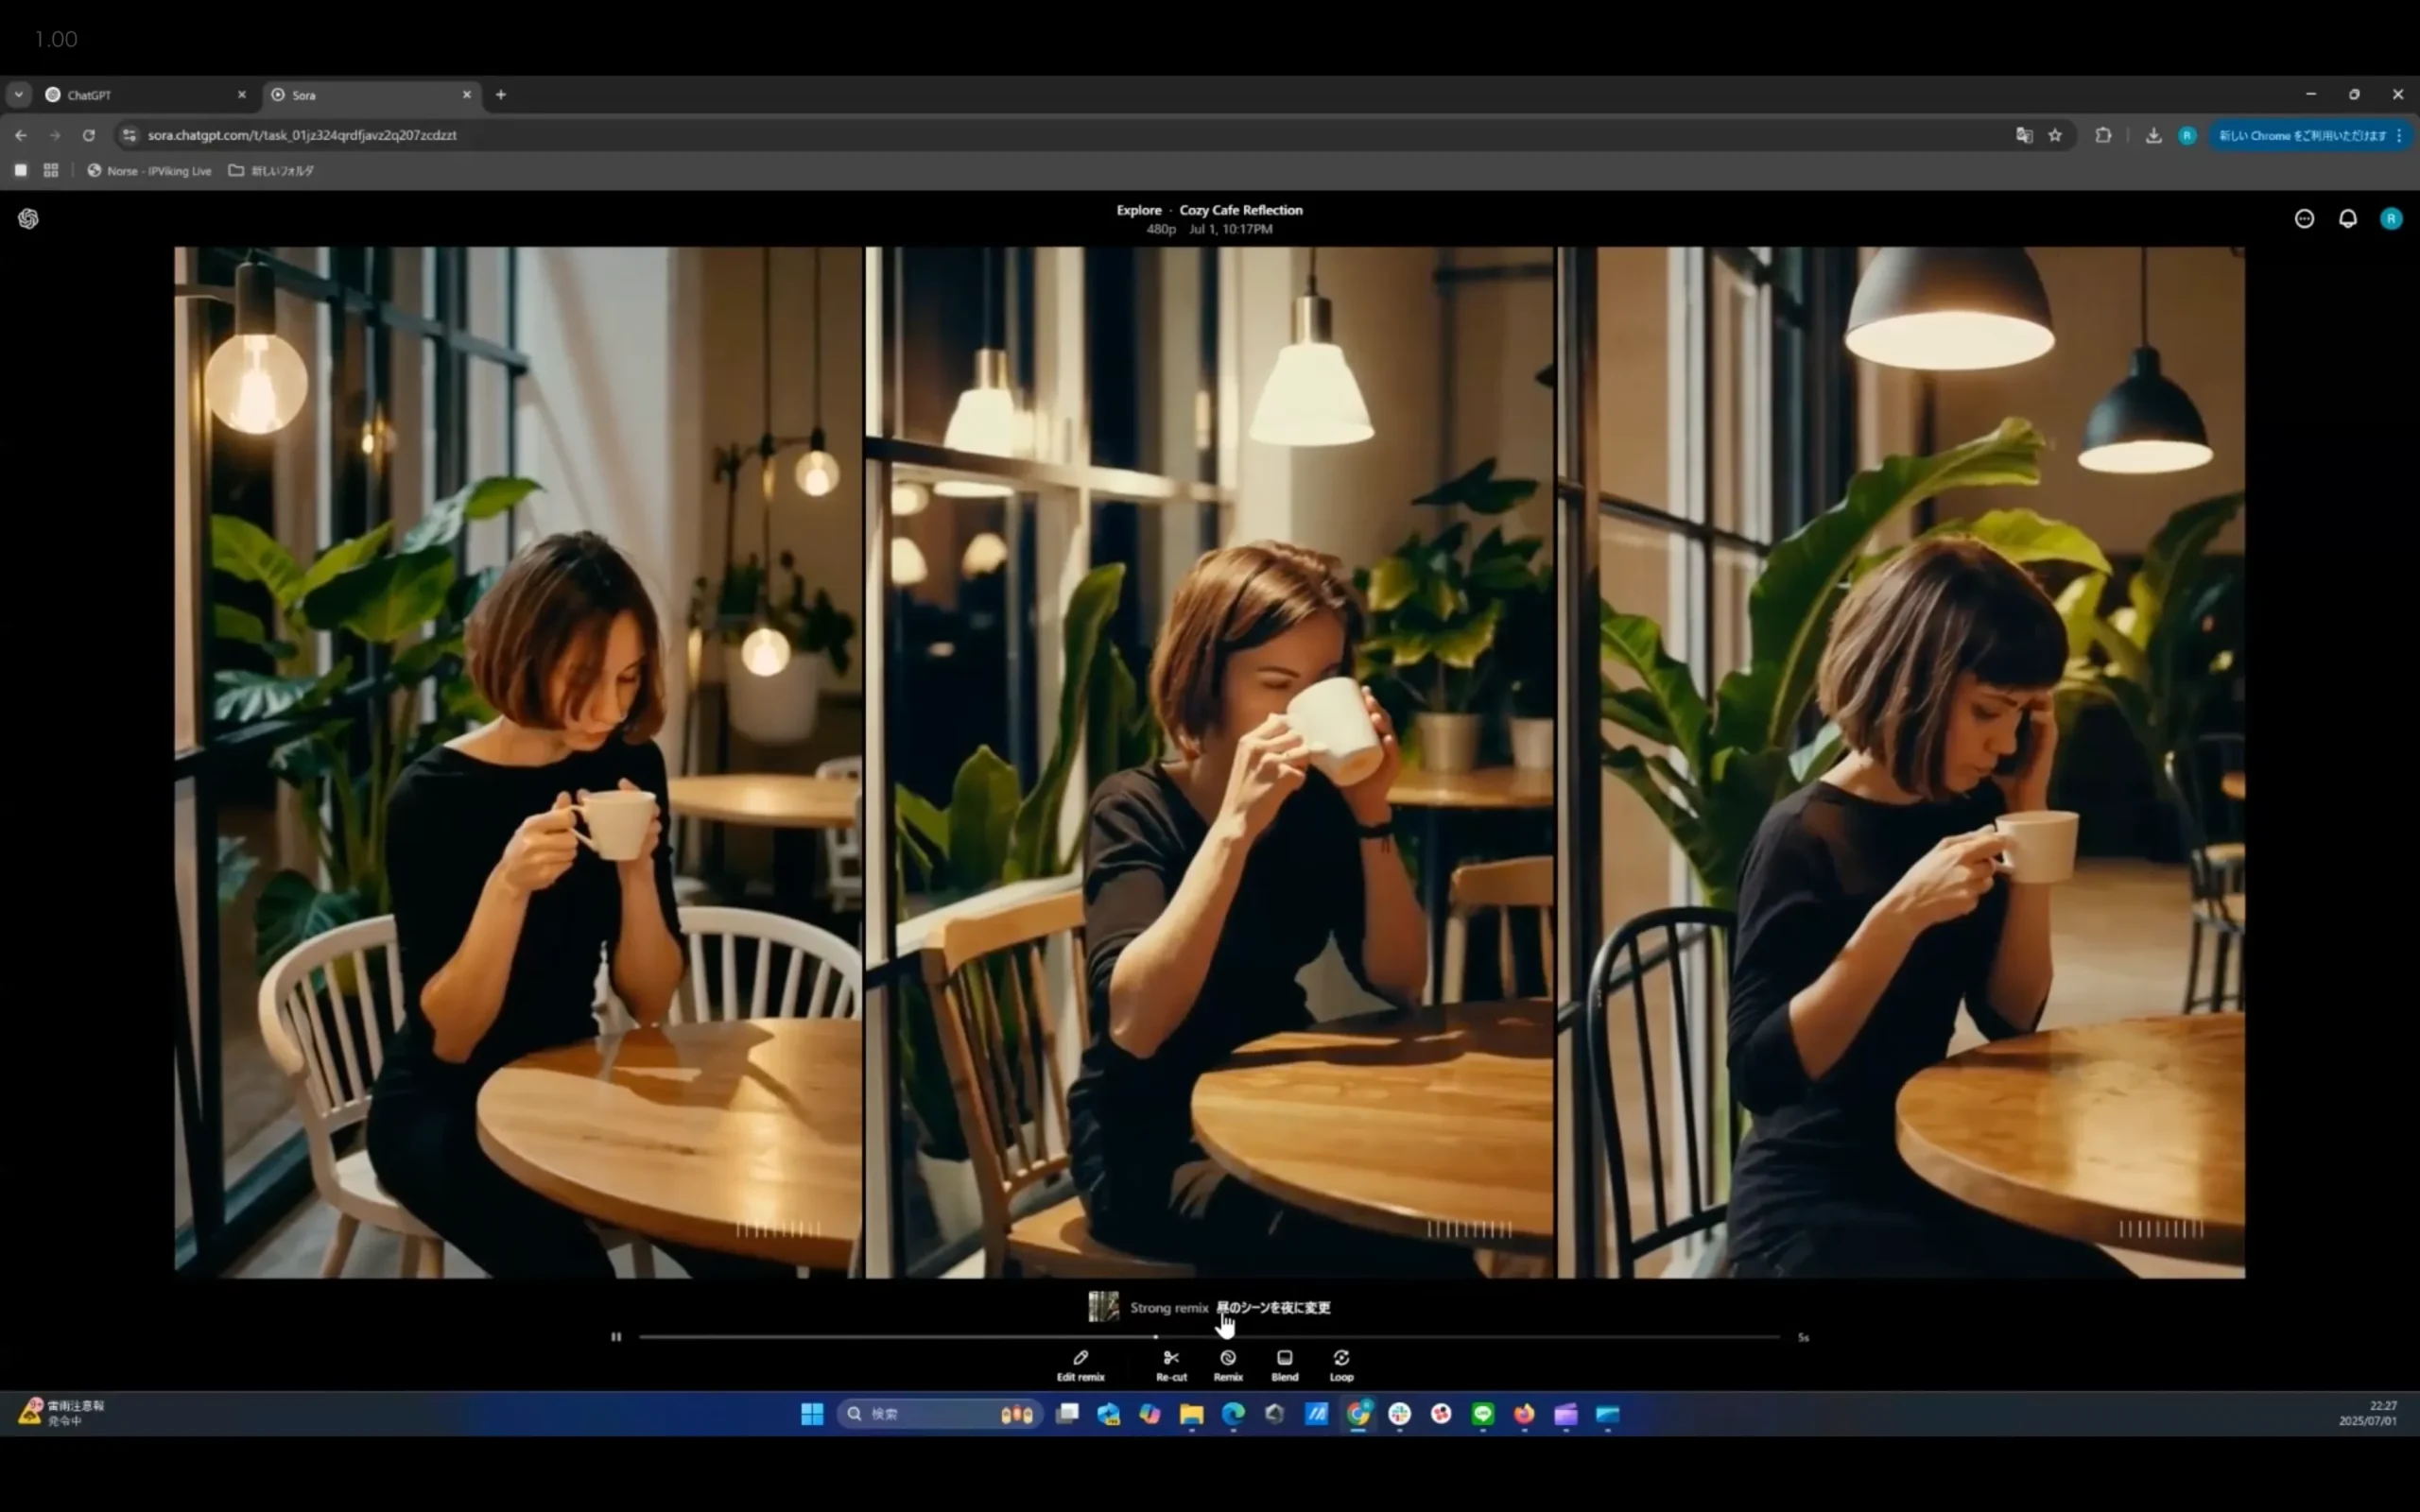Click the Strong remix source thumbnail
2420x1512 pixels.
coord(1103,1307)
